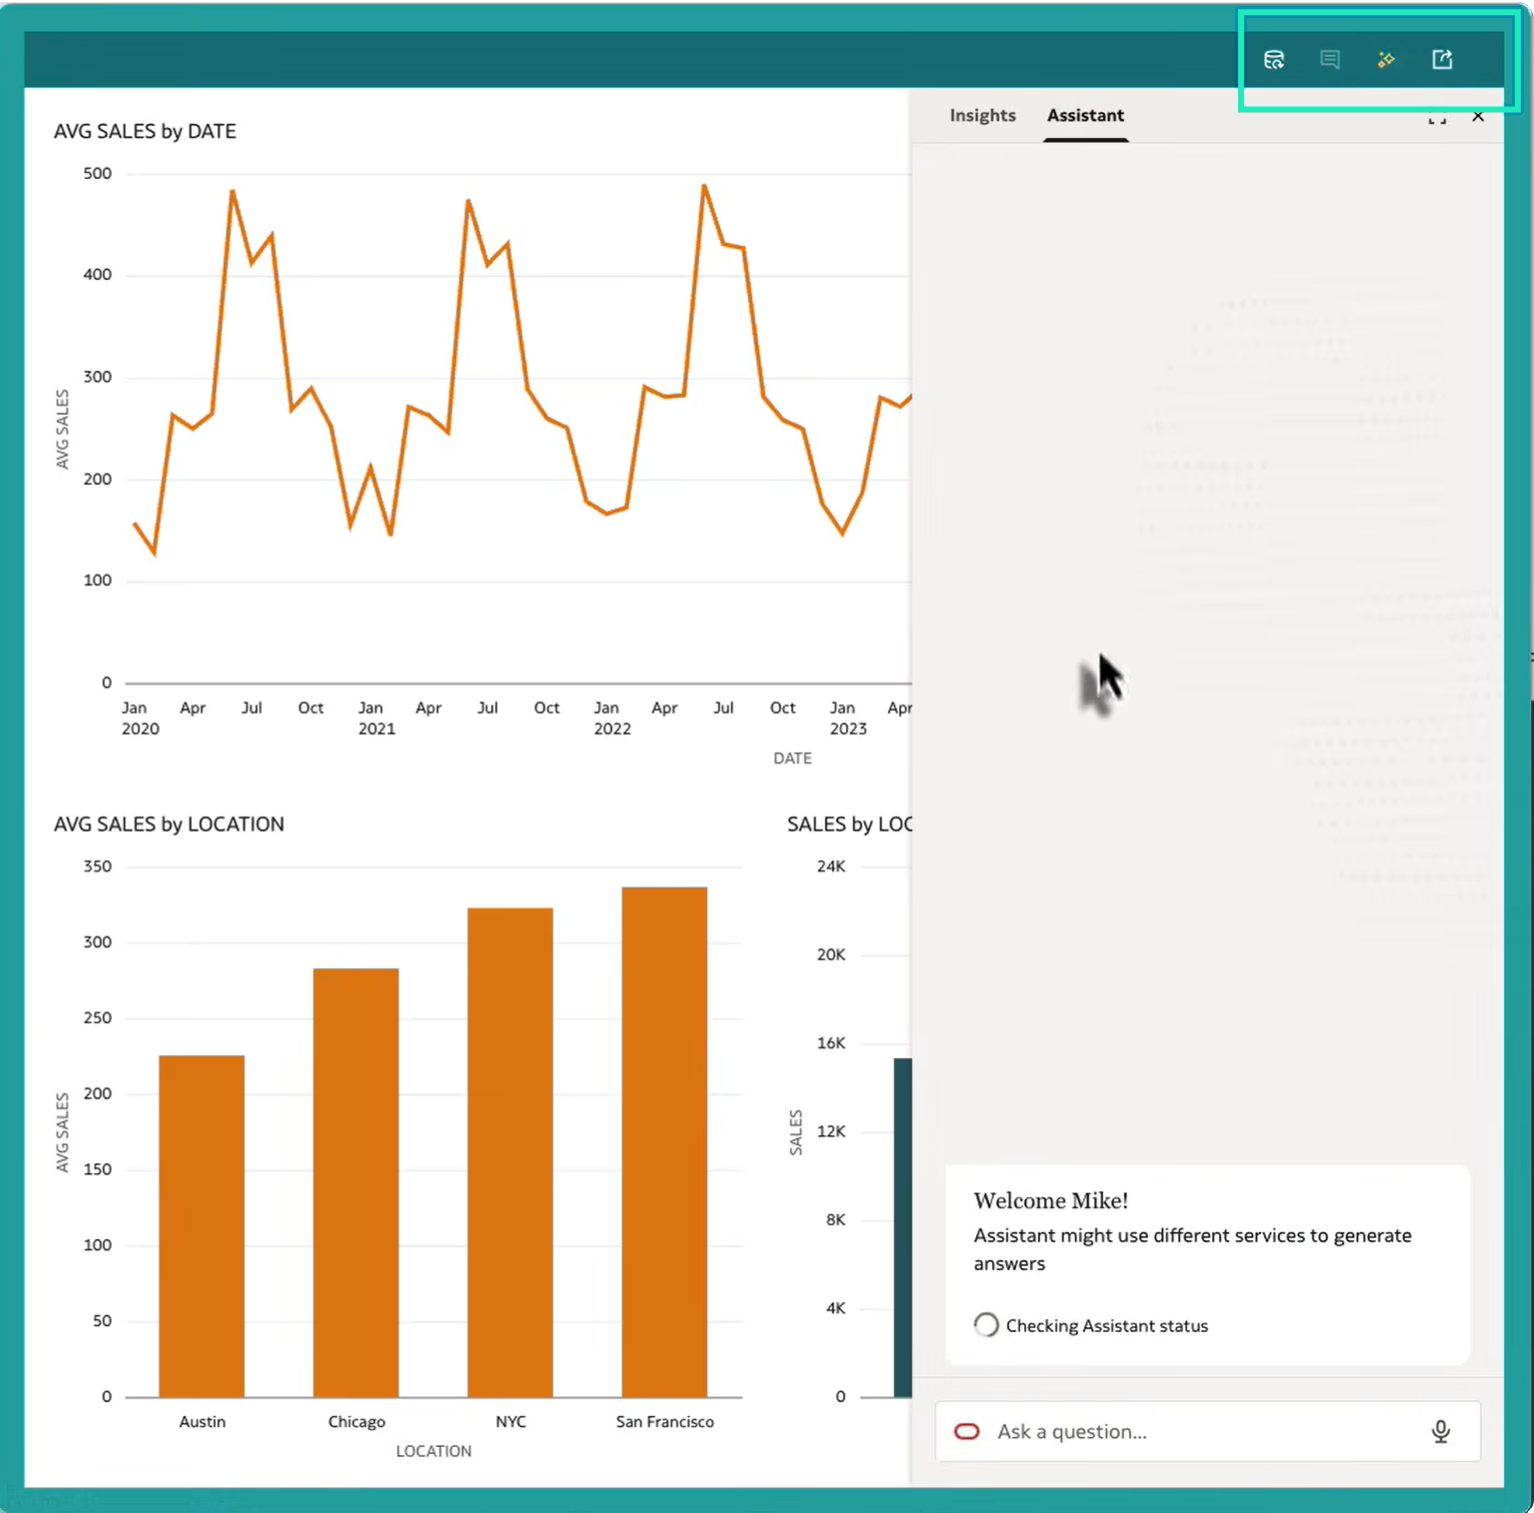Click the Jan 2020 axis label
The image size is (1534, 1513).
(x=140, y=718)
